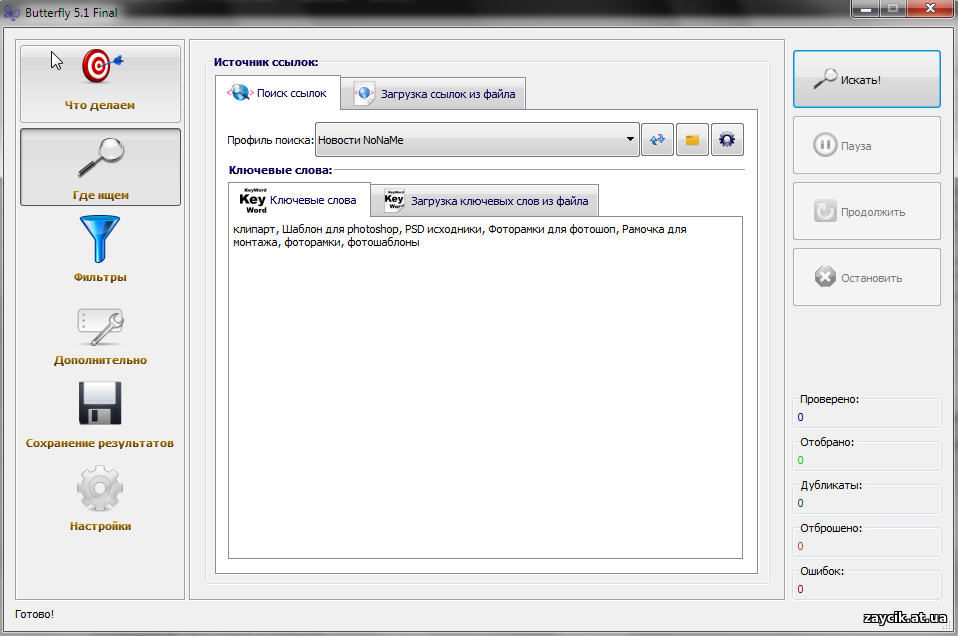Open the 'Дополнительно' wrench section
Viewport: 958px width, 636px height.
[x=100, y=336]
